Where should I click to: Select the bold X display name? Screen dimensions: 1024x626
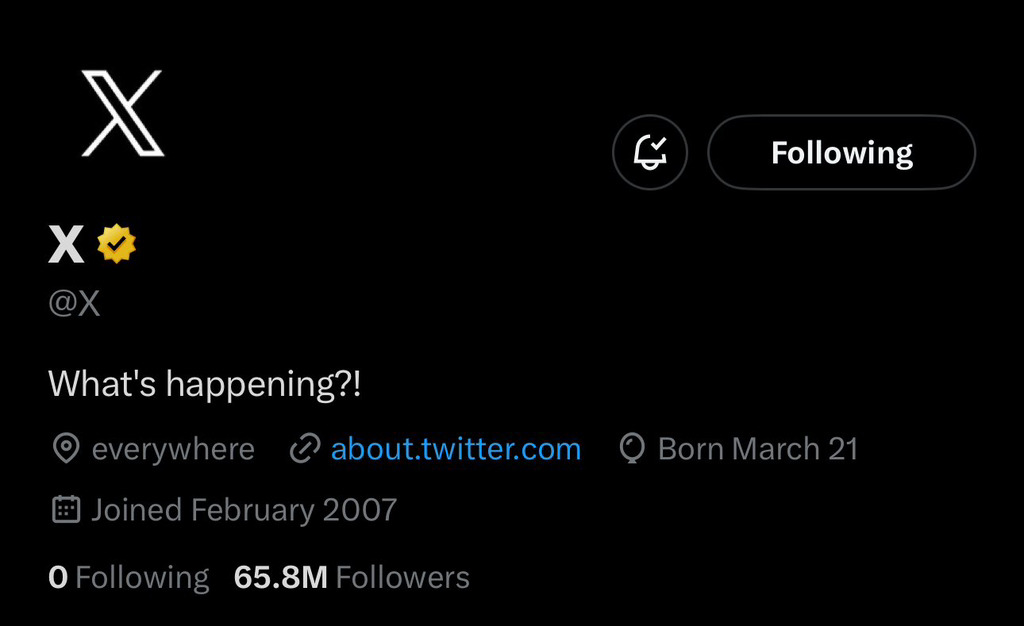(66, 244)
